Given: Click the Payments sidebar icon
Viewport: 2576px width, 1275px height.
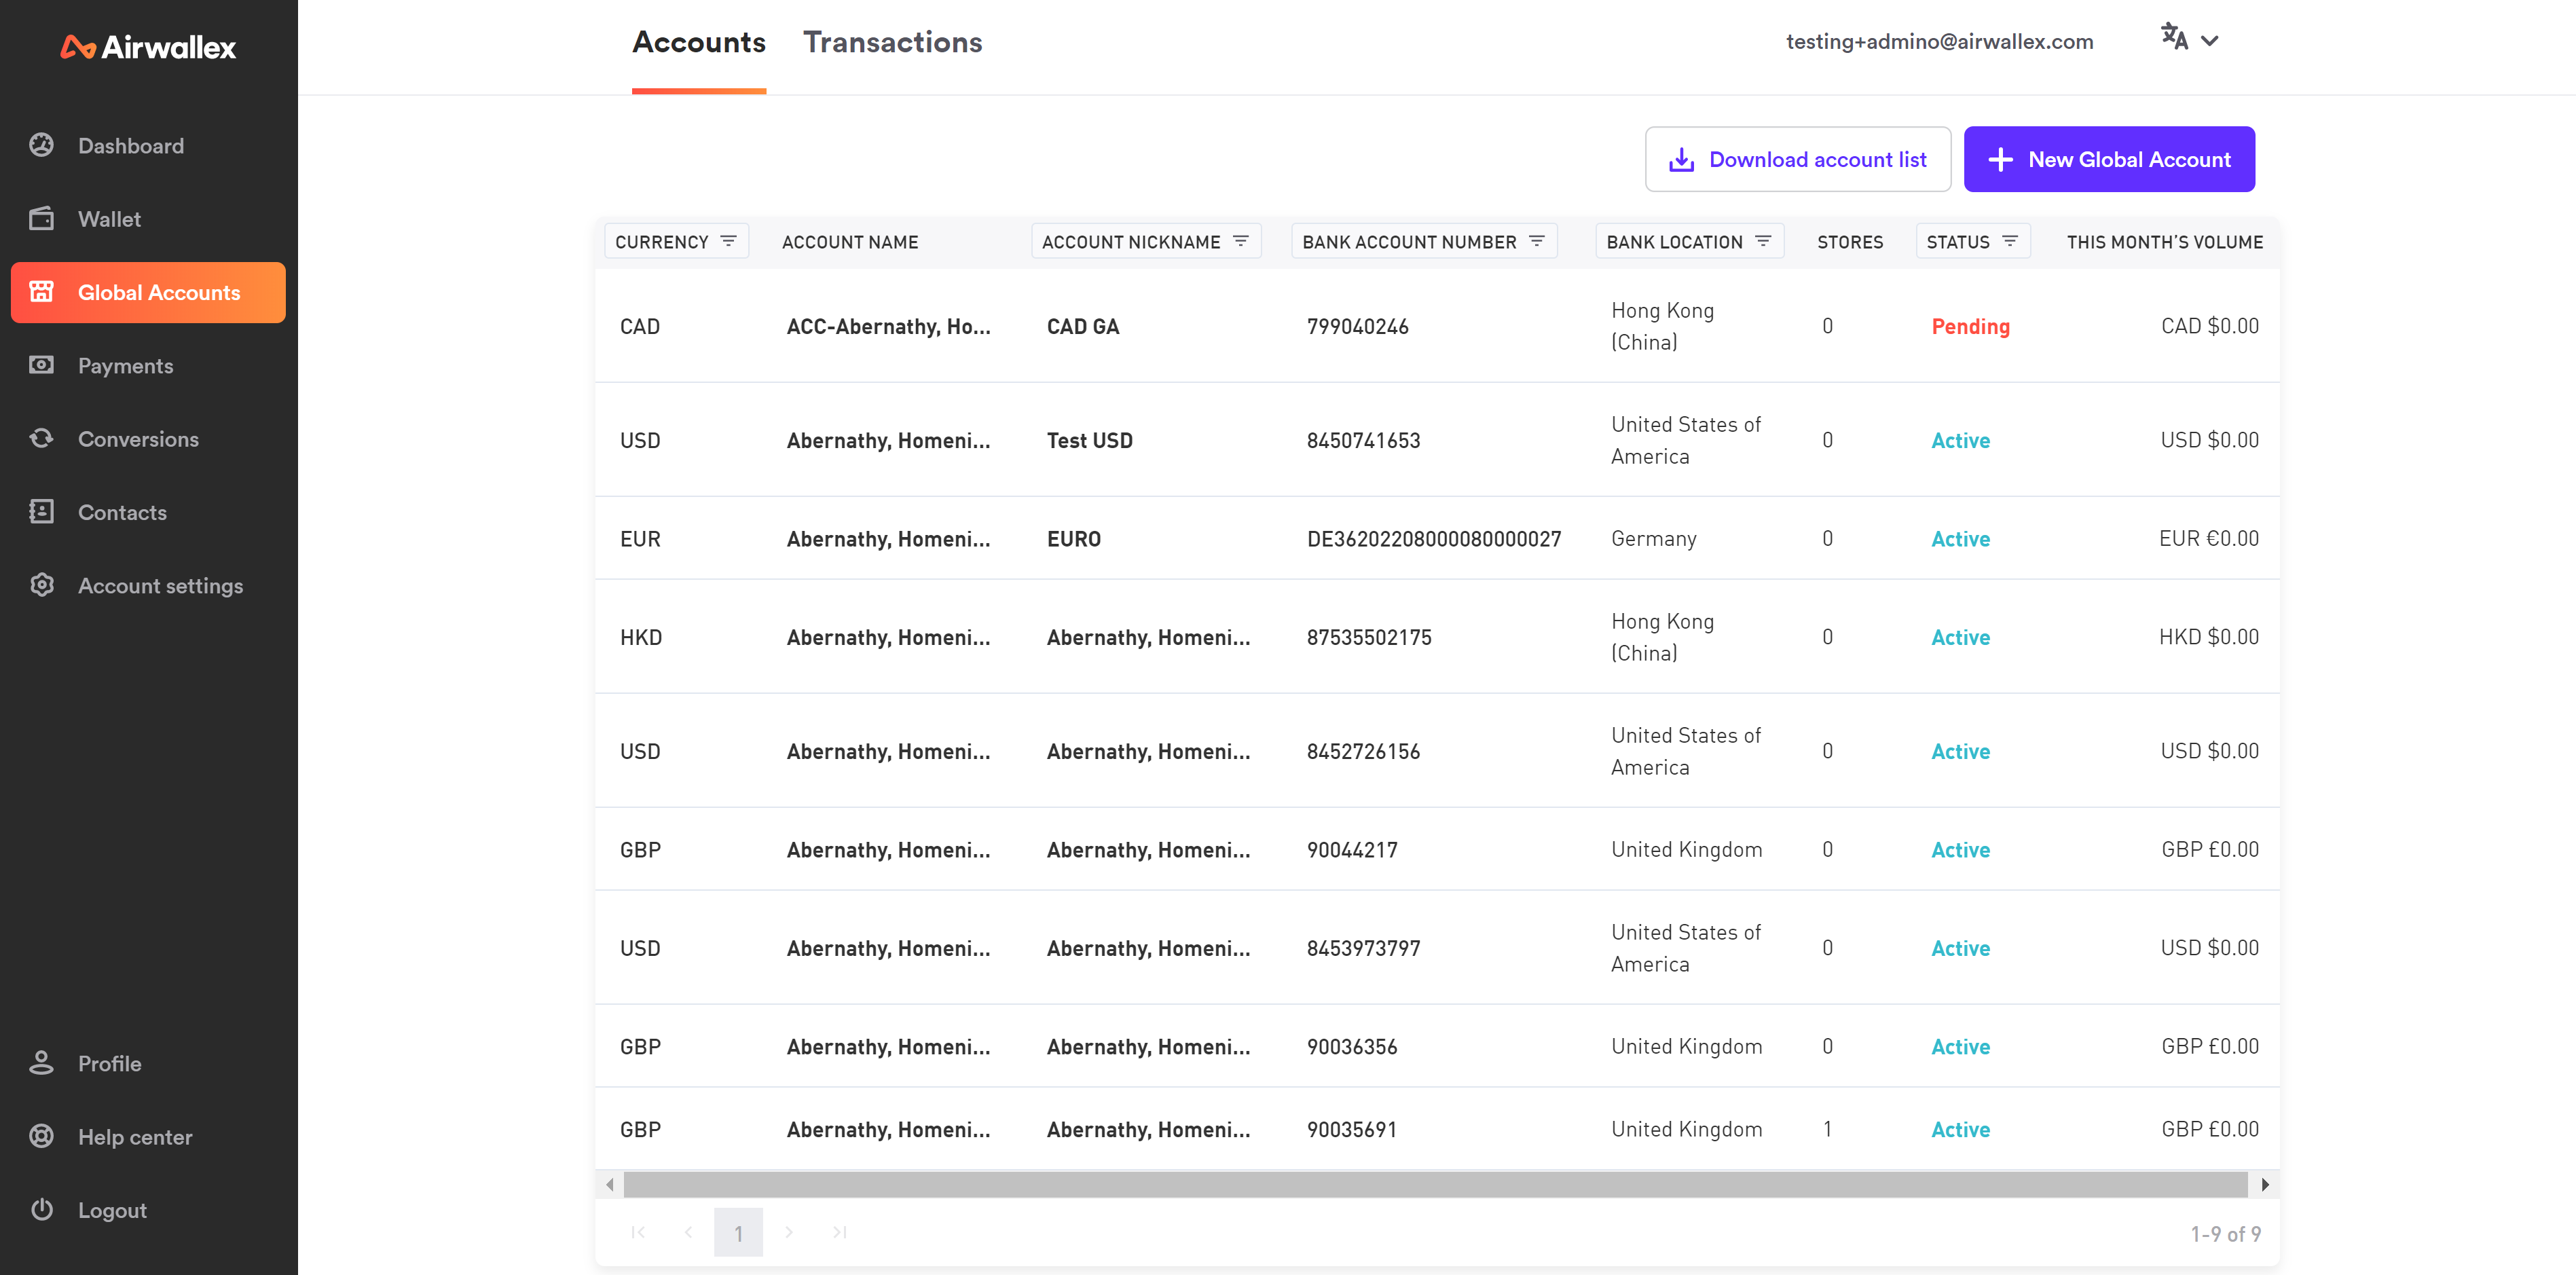Looking at the screenshot, I should click(x=42, y=365).
